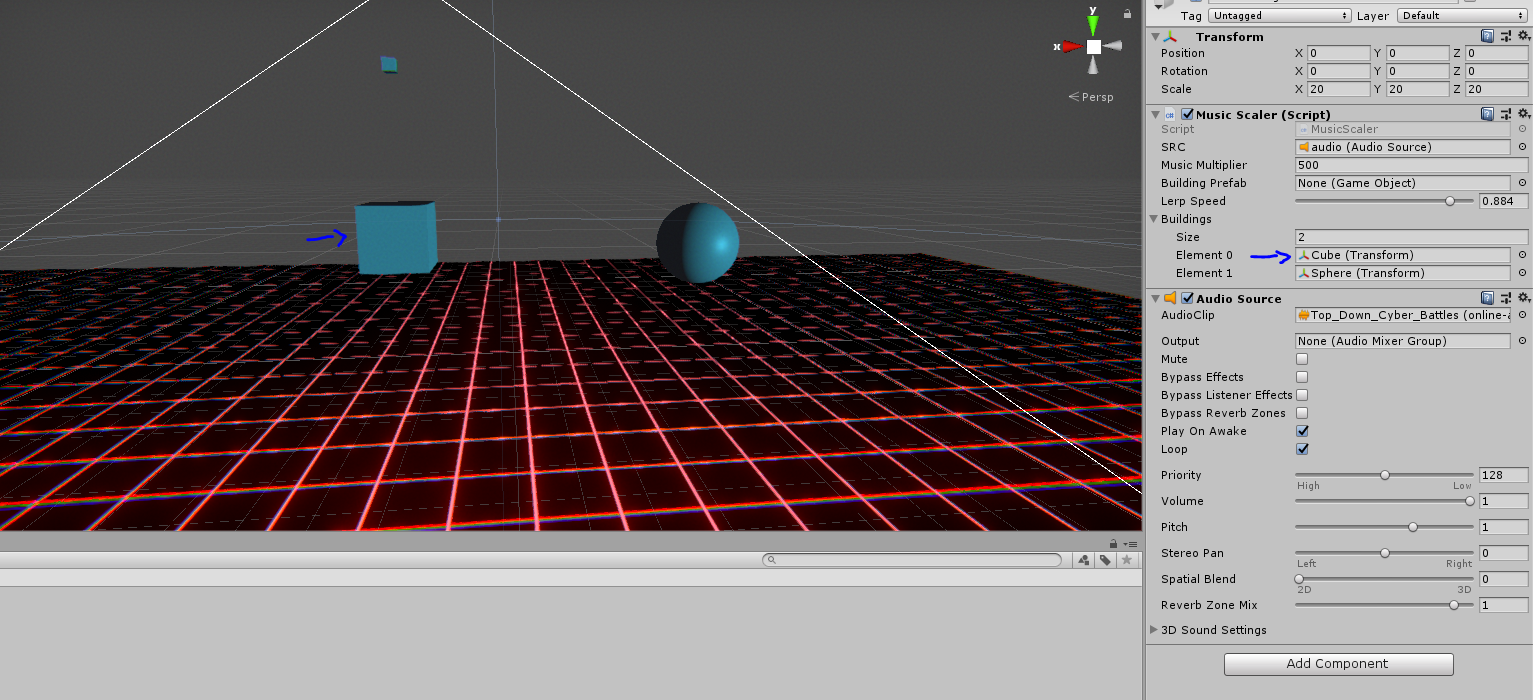Search by Type filter icon in Project panel
The height and width of the screenshot is (700, 1533).
tap(1083, 560)
